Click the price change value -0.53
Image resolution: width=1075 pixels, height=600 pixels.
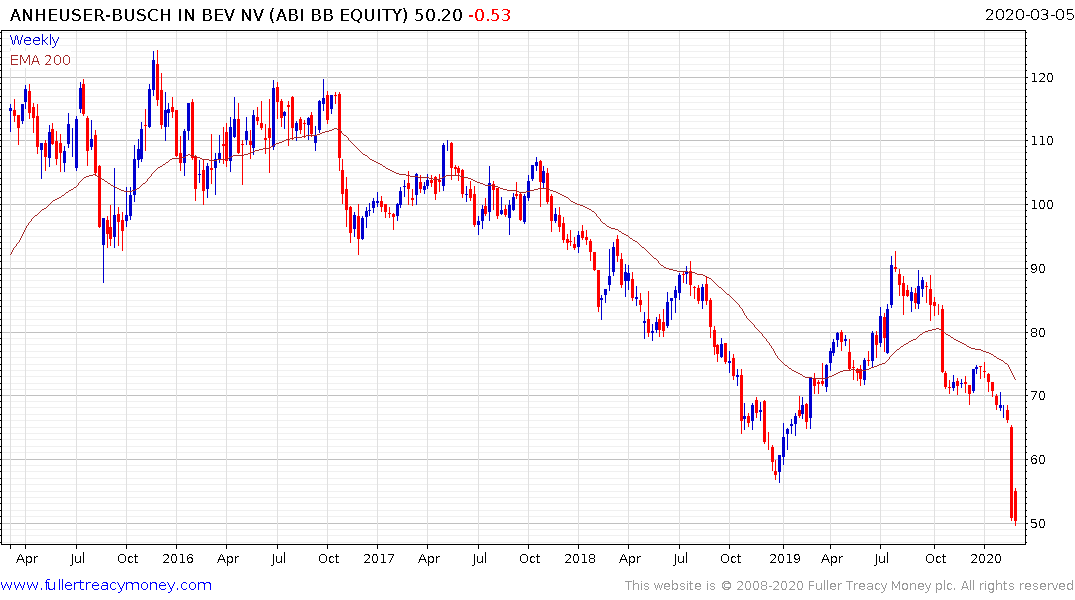tap(490, 14)
